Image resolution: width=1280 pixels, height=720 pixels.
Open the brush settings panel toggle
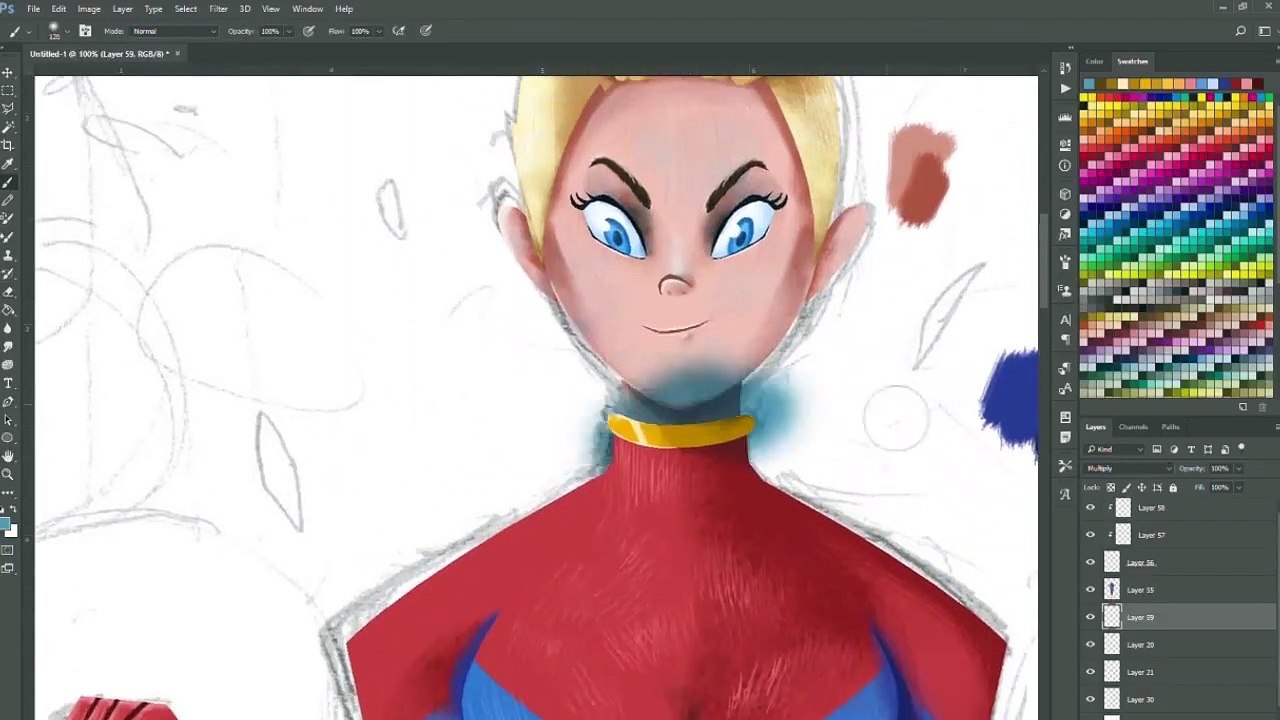pos(85,31)
